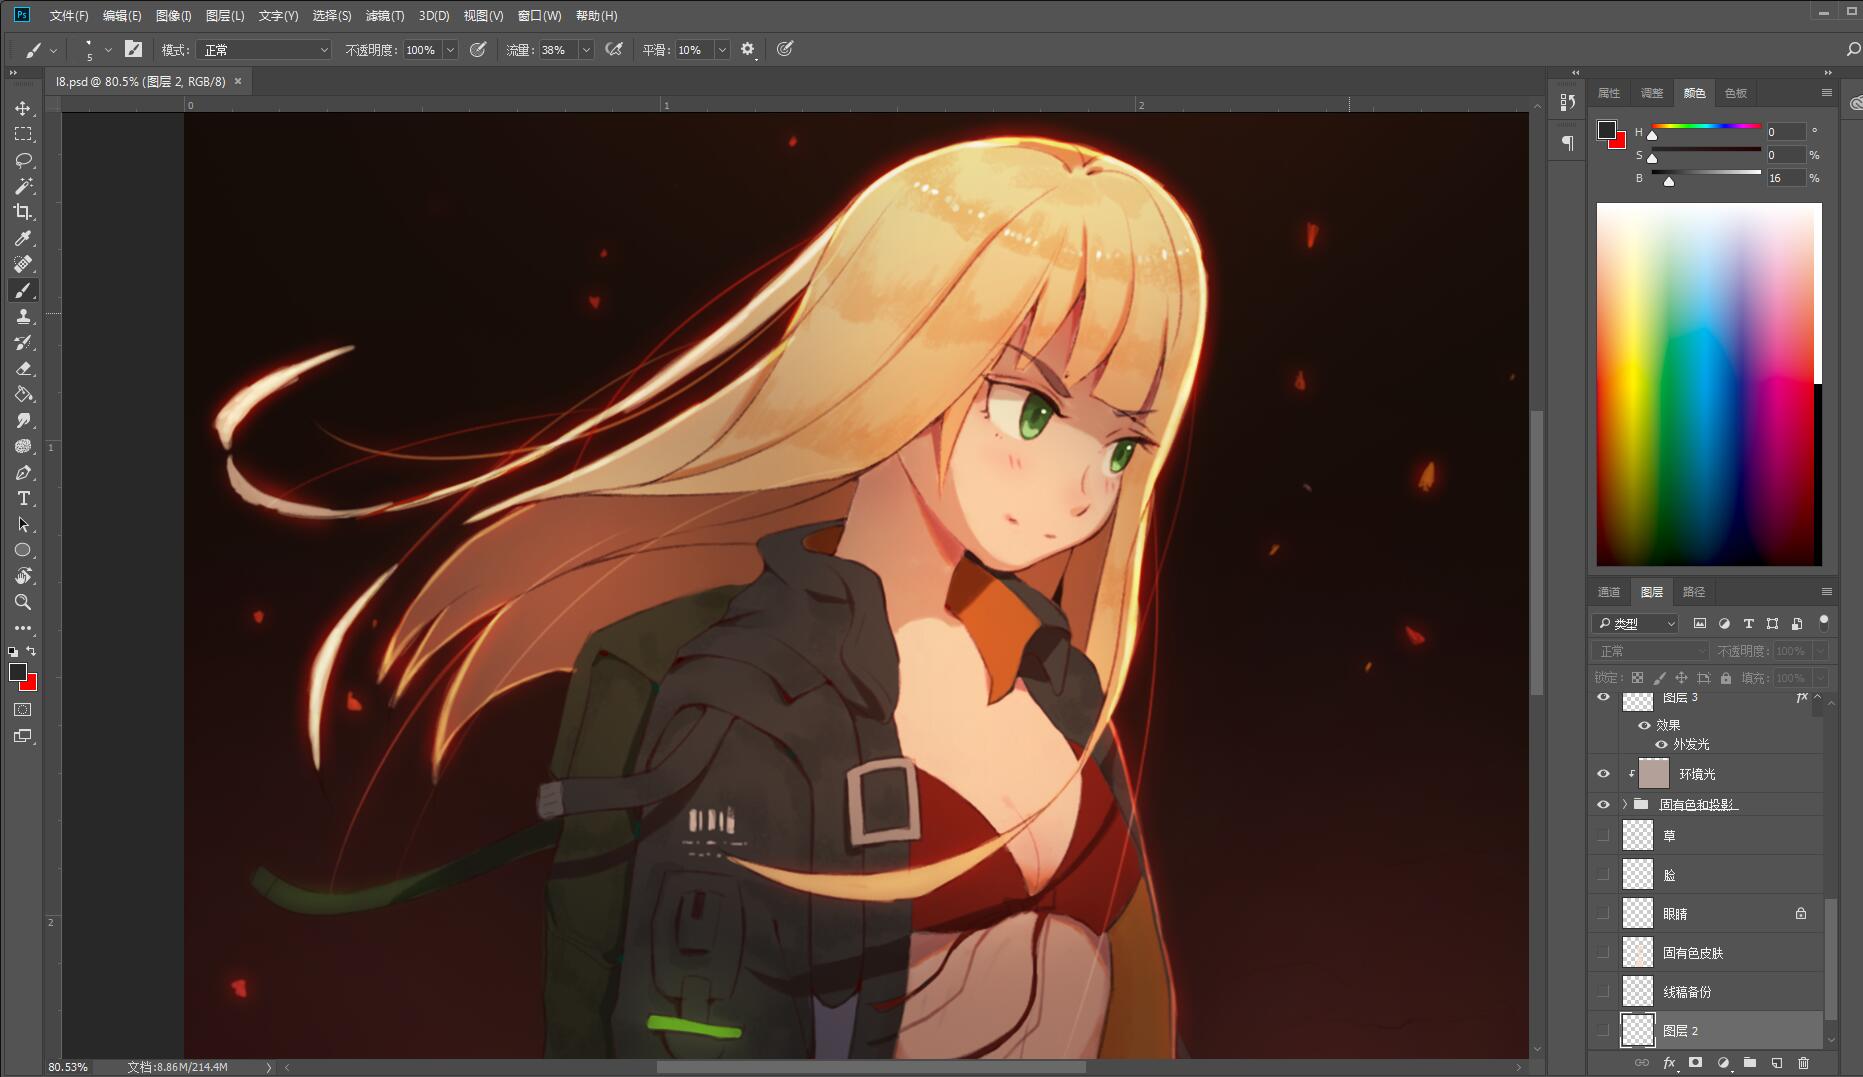Pick the Magic Wand tool

[23, 186]
